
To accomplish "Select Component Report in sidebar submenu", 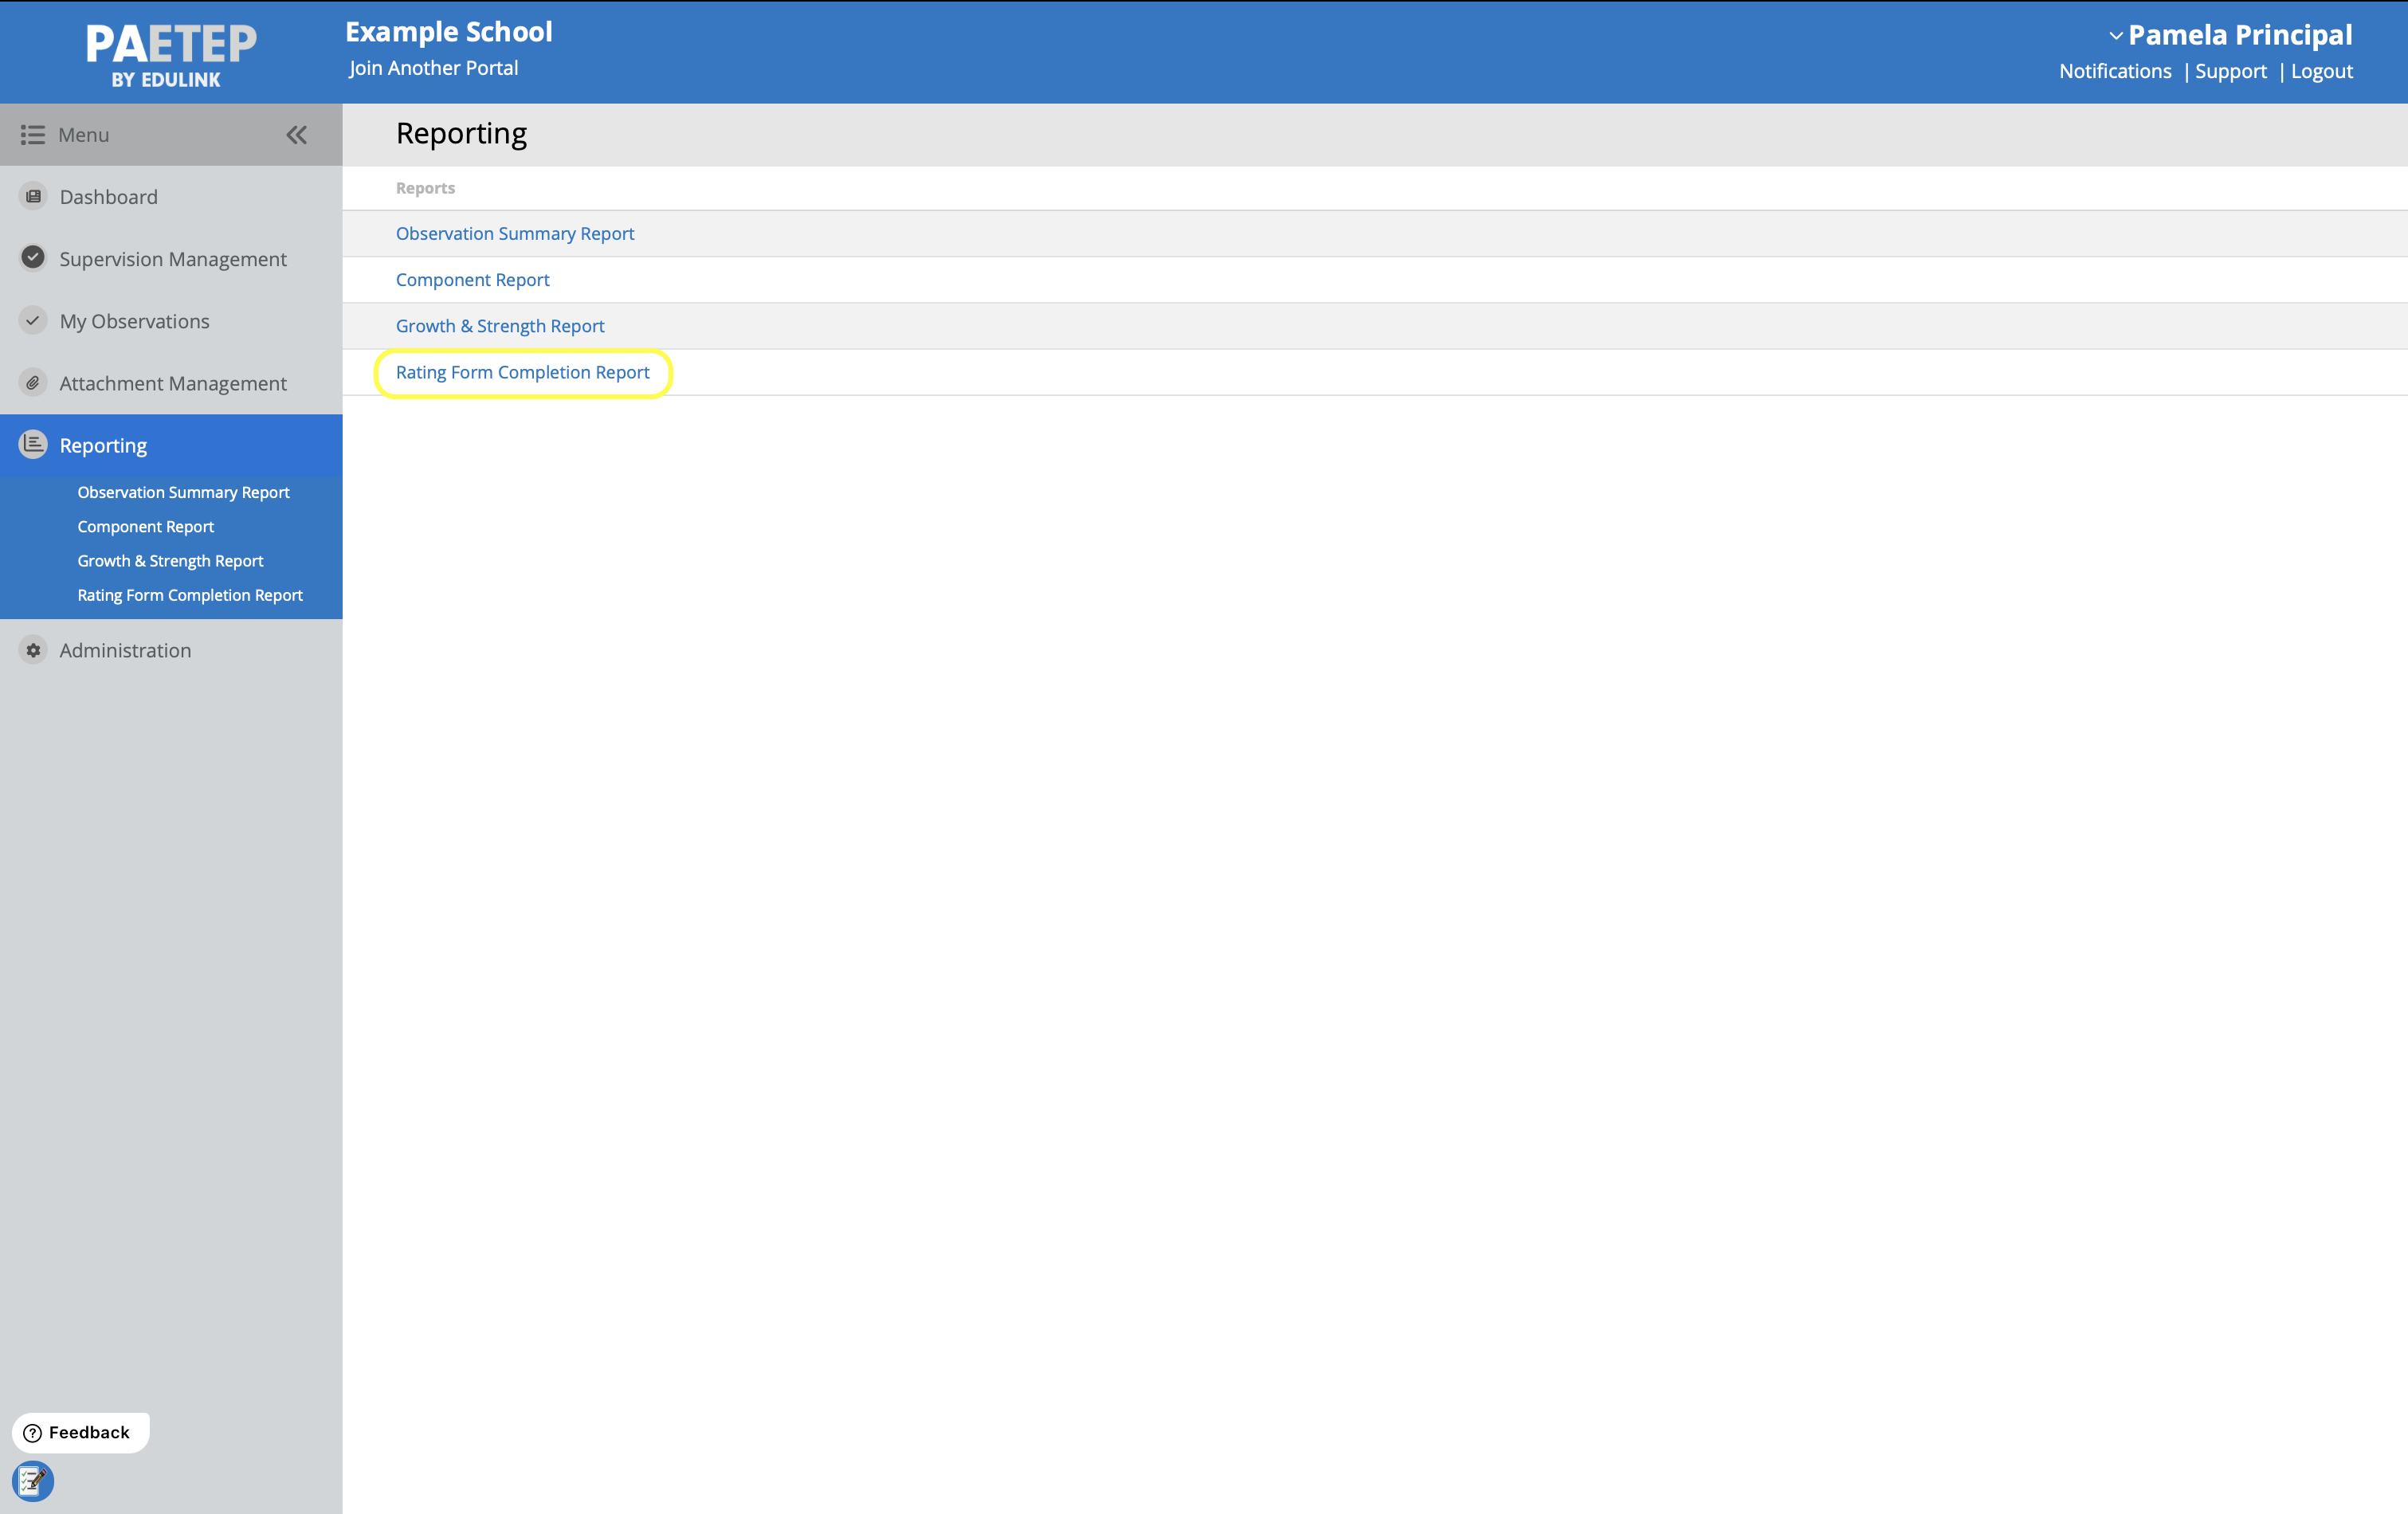I will tap(145, 526).
